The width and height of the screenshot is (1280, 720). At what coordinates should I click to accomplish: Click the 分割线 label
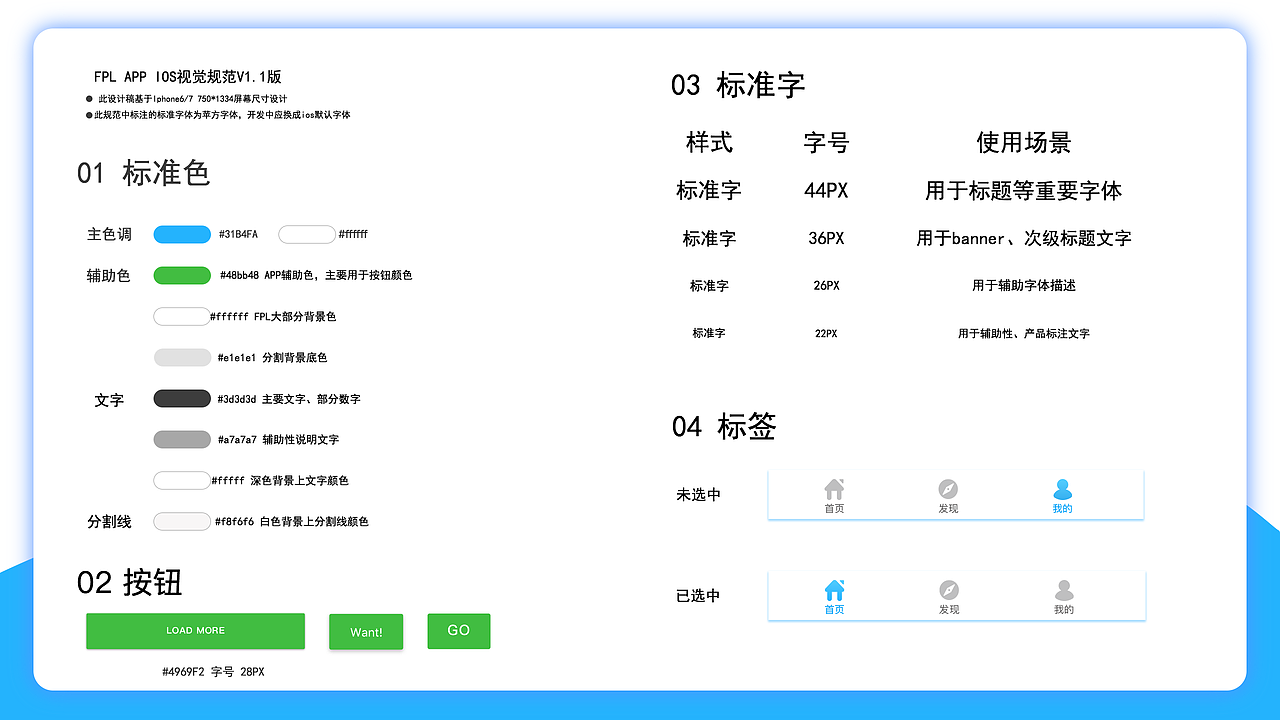click(x=109, y=521)
